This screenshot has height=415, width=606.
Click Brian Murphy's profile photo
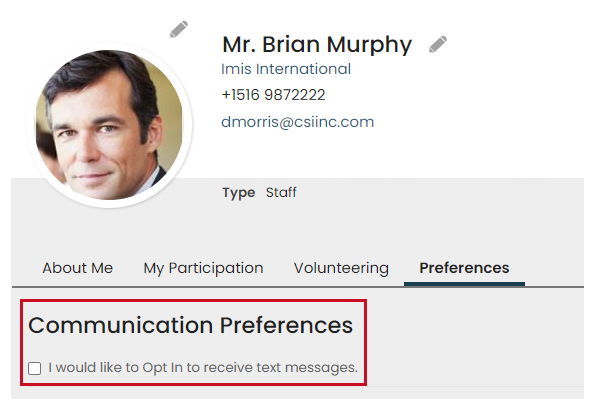coord(109,125)
